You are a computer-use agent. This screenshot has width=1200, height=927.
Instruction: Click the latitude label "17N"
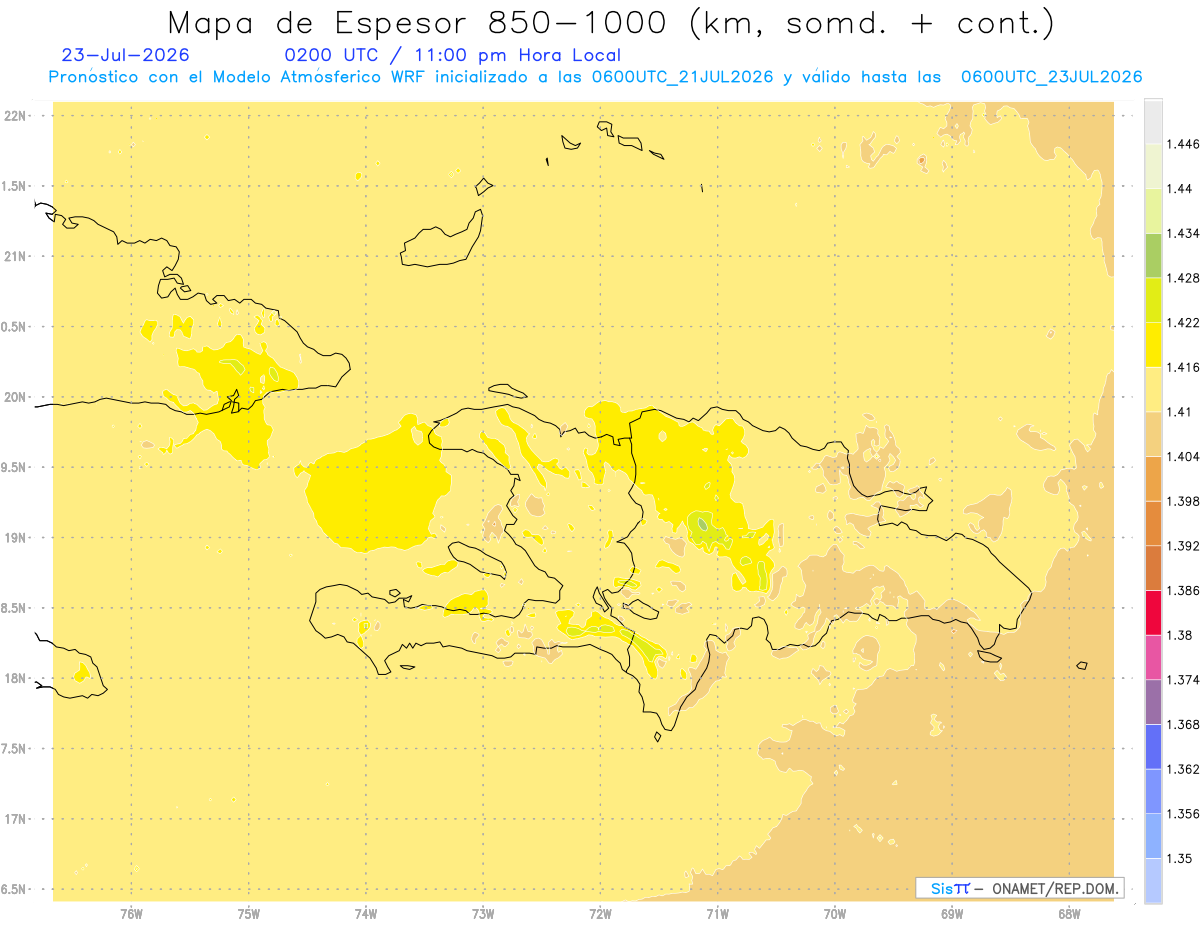pos(17,819)
